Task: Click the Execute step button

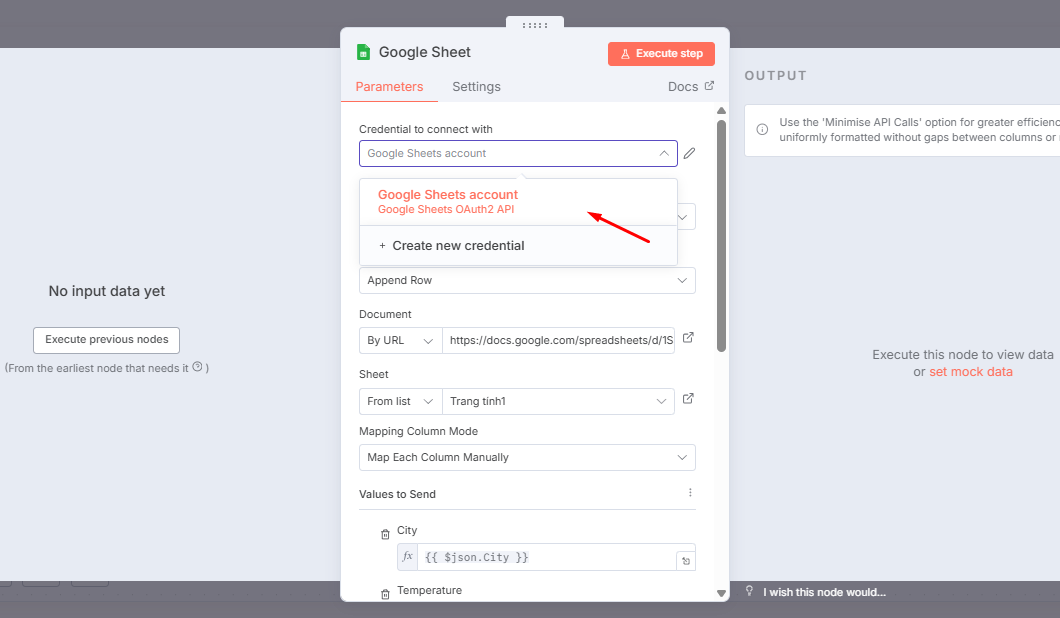Action: tap(661, 53)
